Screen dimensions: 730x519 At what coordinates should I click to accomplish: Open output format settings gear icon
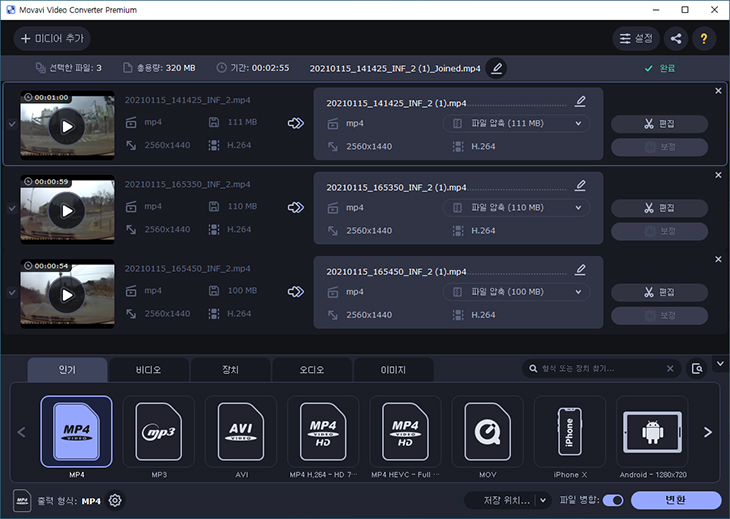(x=115, y=500)
